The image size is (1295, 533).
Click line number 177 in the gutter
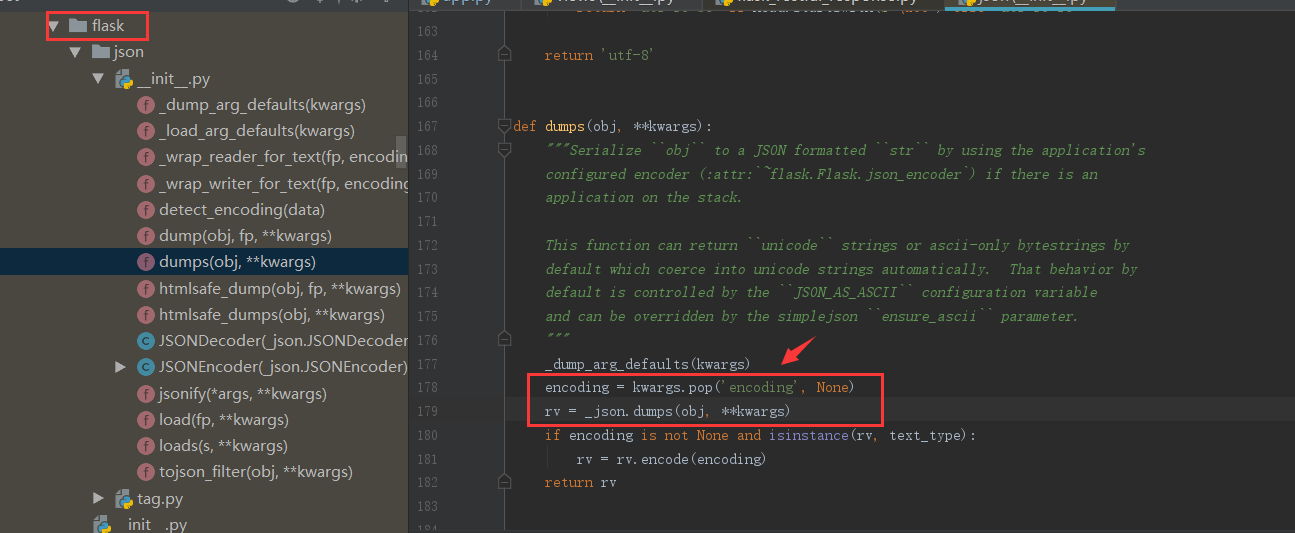coord(426,364)
